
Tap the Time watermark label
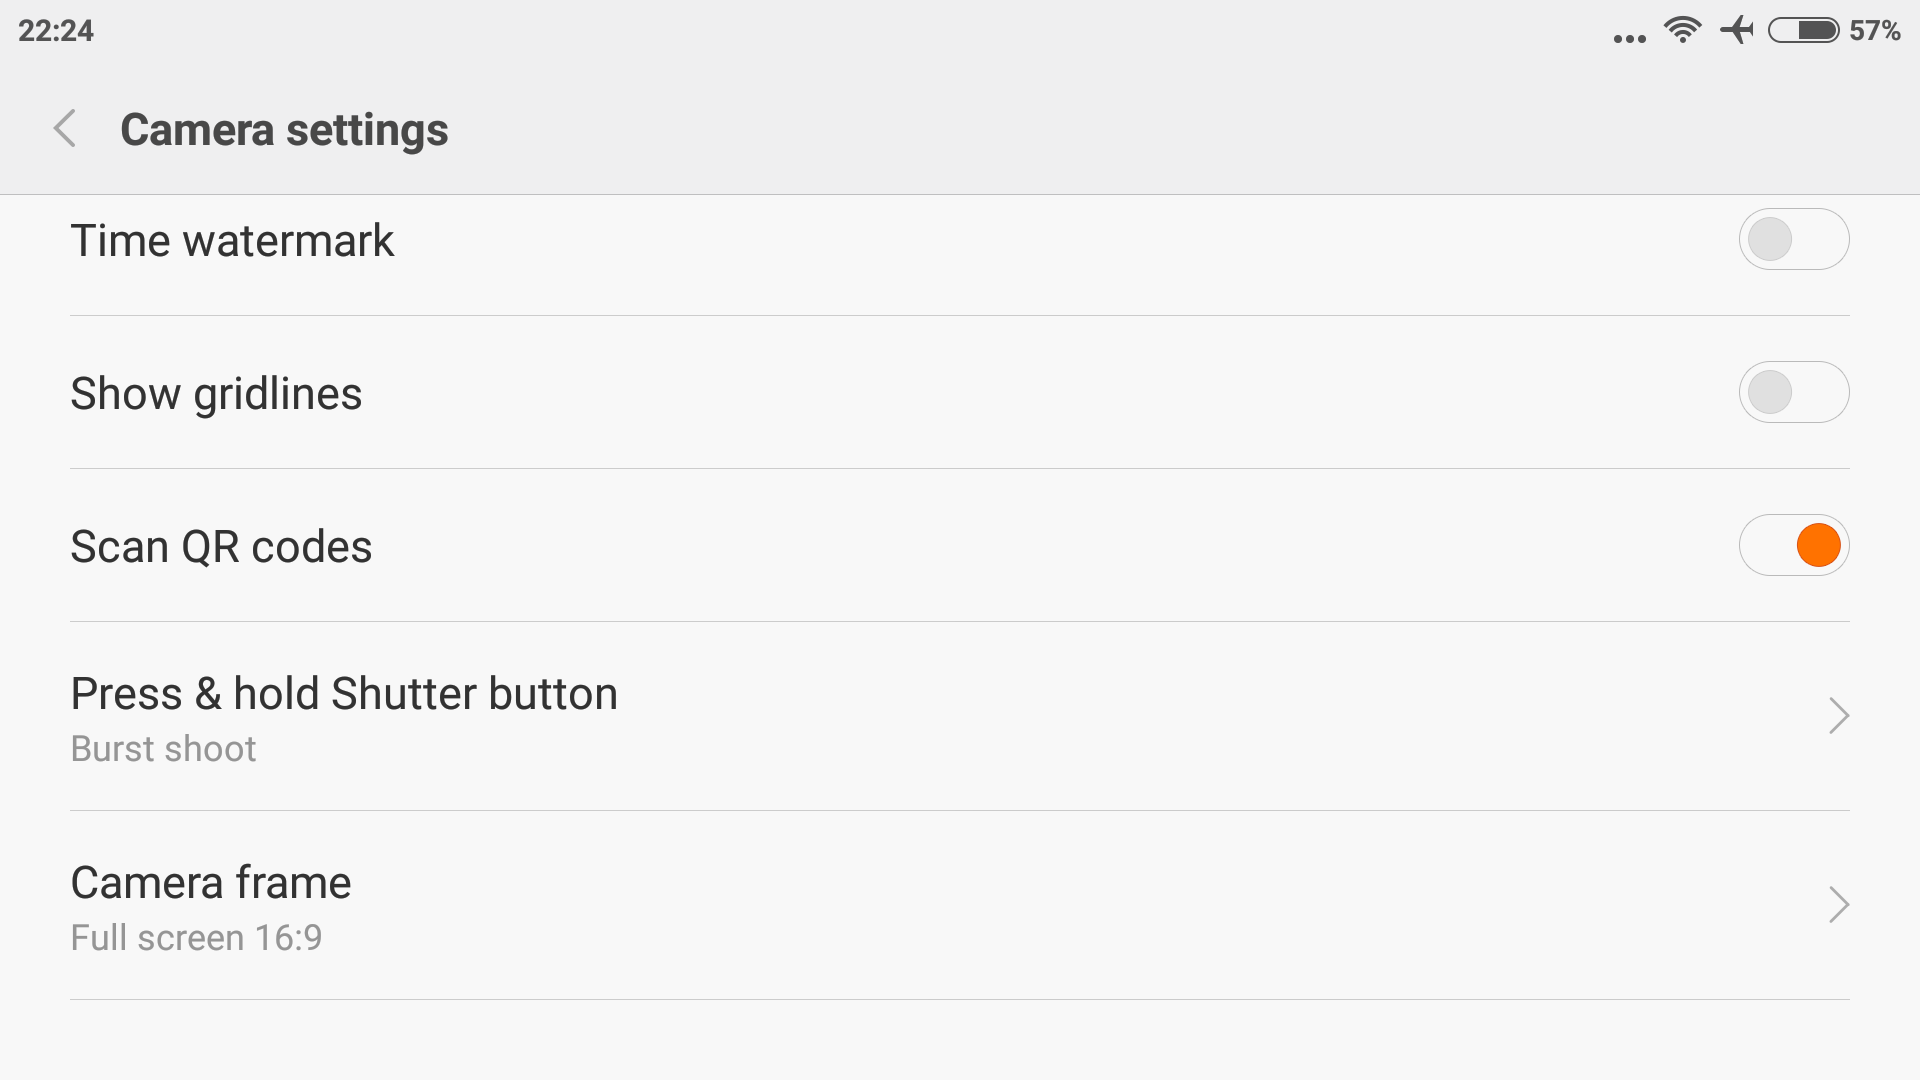(232, 241)
